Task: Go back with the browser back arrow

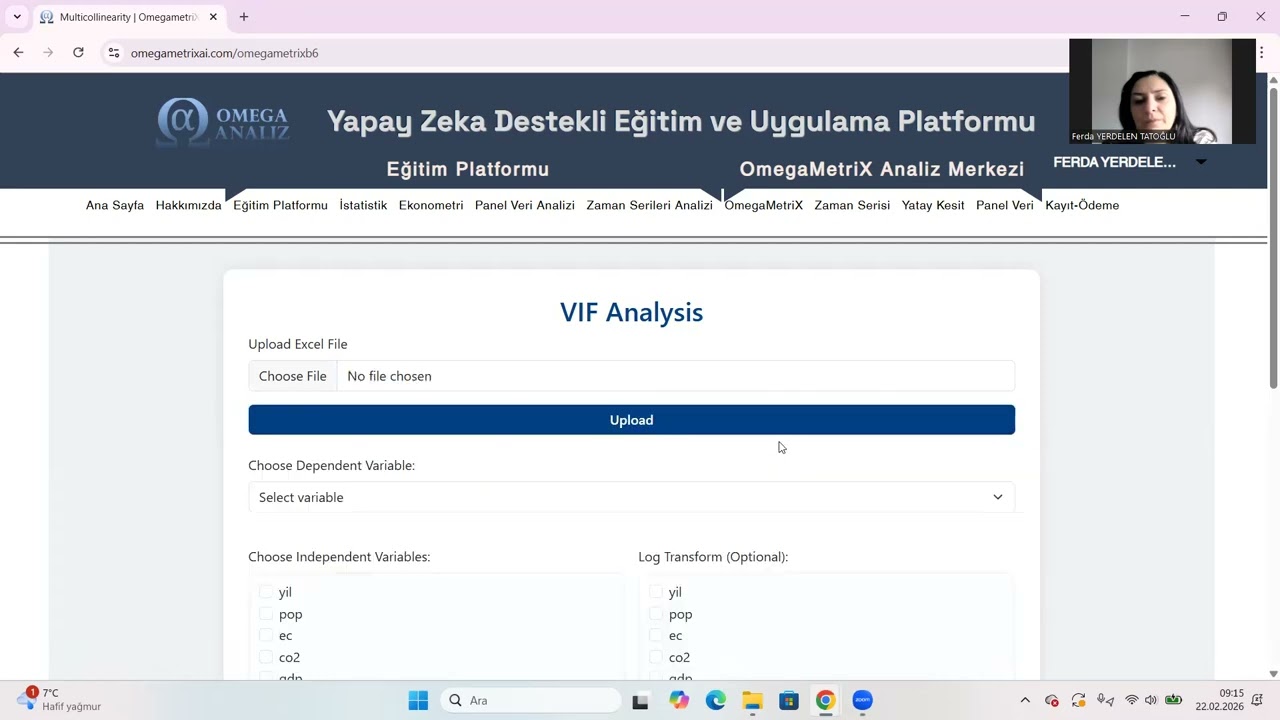Action: 18,52
